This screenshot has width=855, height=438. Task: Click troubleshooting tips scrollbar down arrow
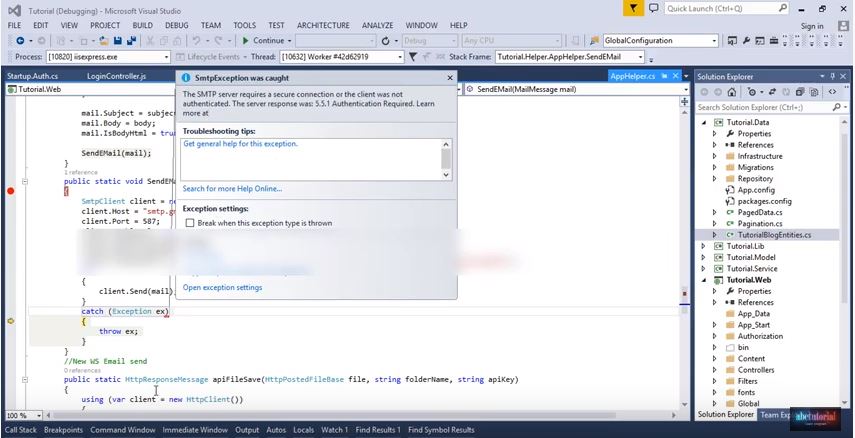coord(446,175)
